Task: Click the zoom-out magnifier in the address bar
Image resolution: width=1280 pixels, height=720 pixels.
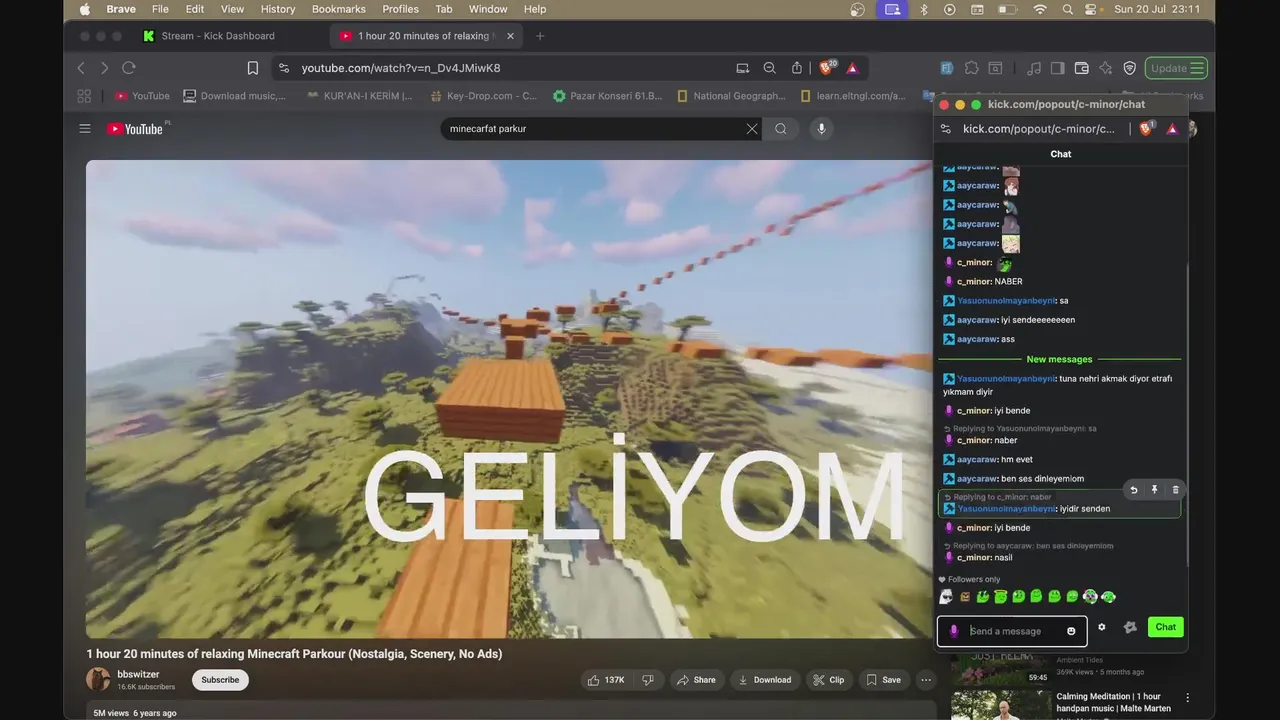Action: click(x=769, y=68)
